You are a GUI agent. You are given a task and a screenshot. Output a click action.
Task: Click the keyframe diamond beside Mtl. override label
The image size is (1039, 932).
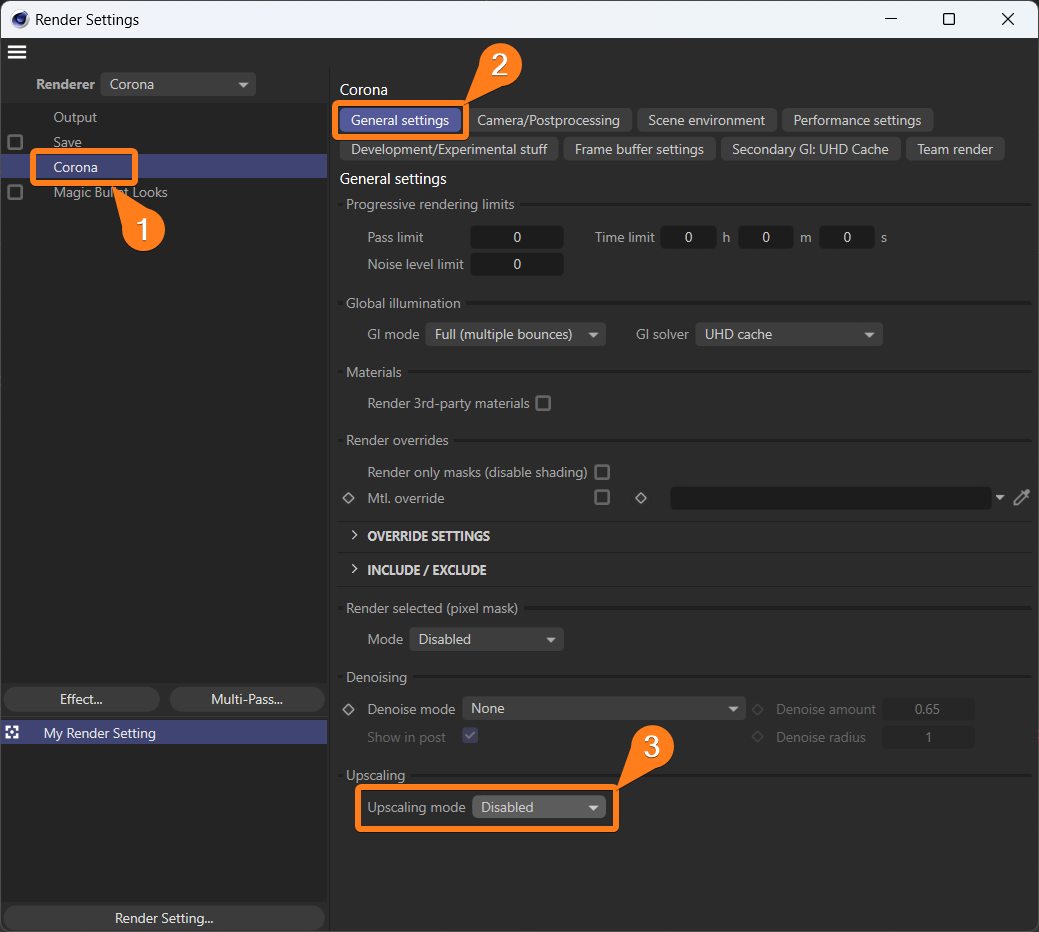pyautogui.click(x=349, y=498)
